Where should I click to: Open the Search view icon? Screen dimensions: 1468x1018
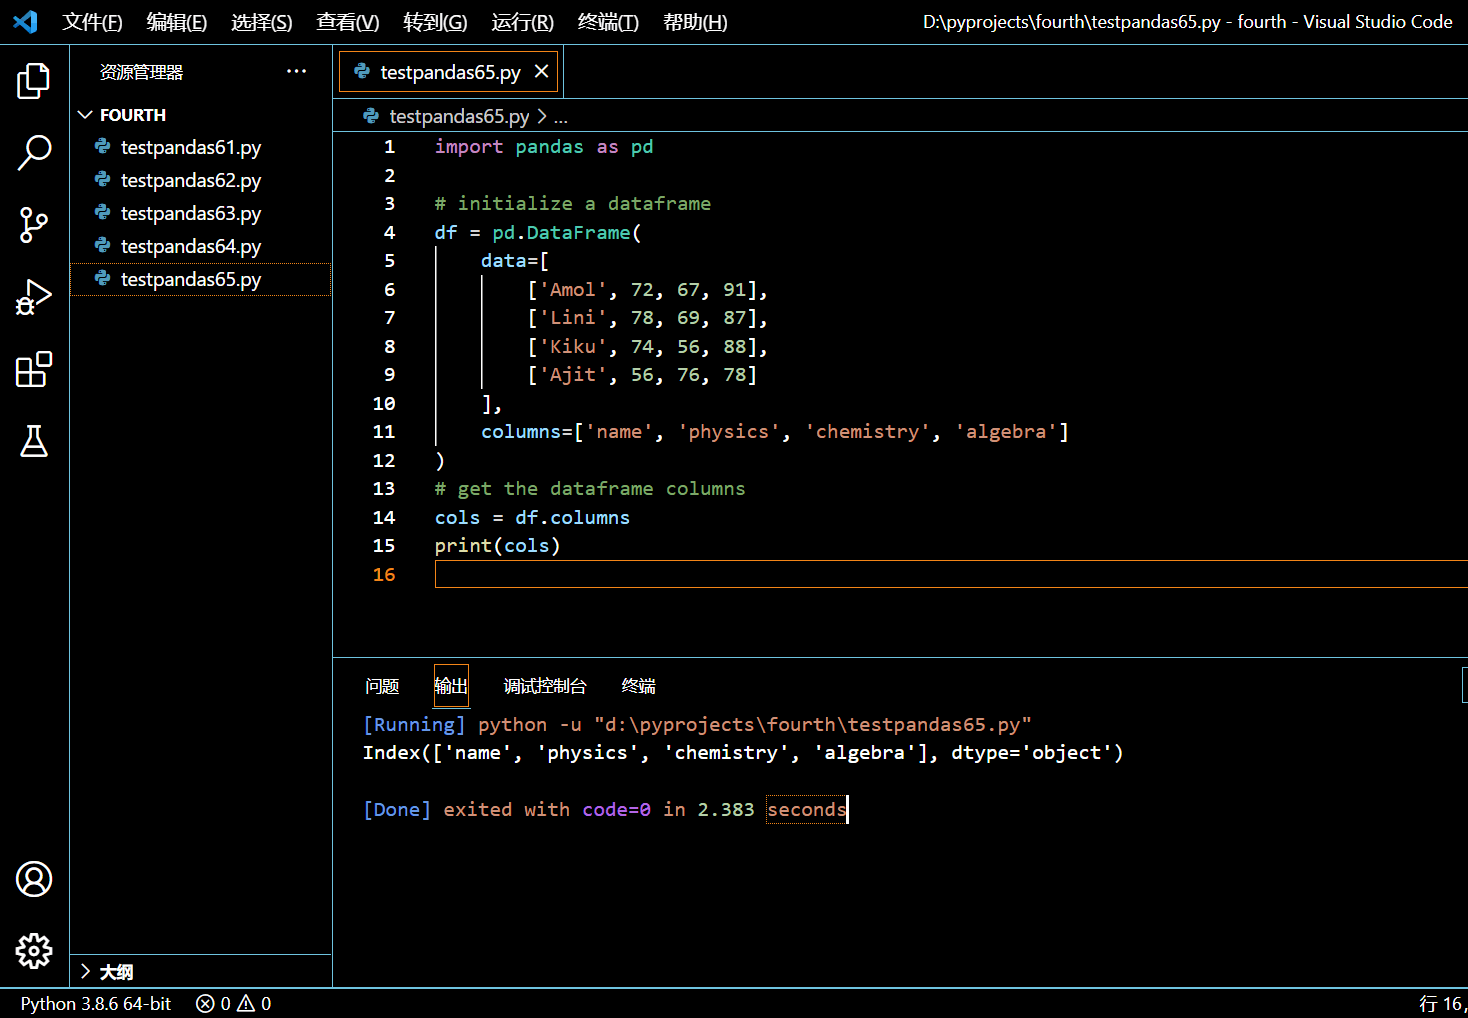point(34,153)
